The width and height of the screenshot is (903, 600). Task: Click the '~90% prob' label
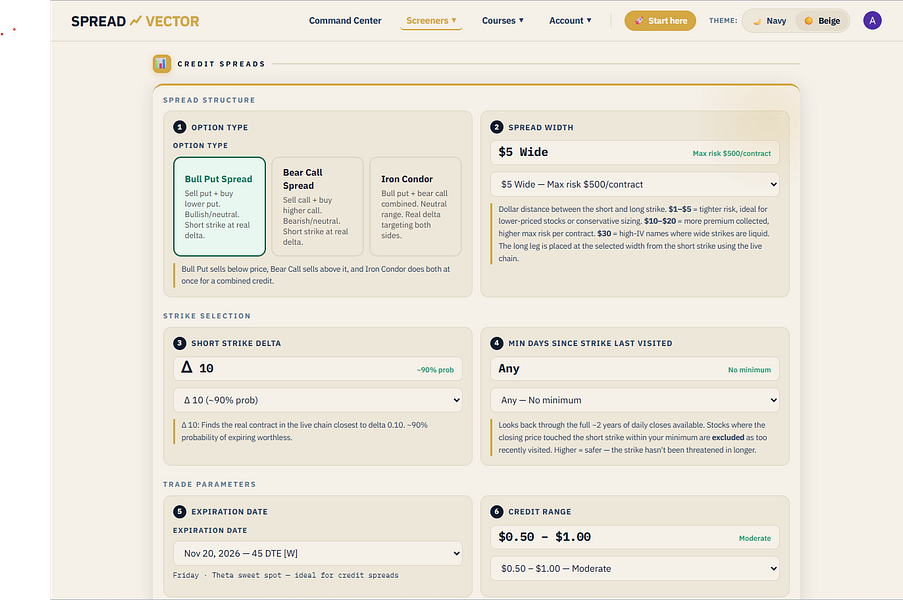[x=435, y=370]
